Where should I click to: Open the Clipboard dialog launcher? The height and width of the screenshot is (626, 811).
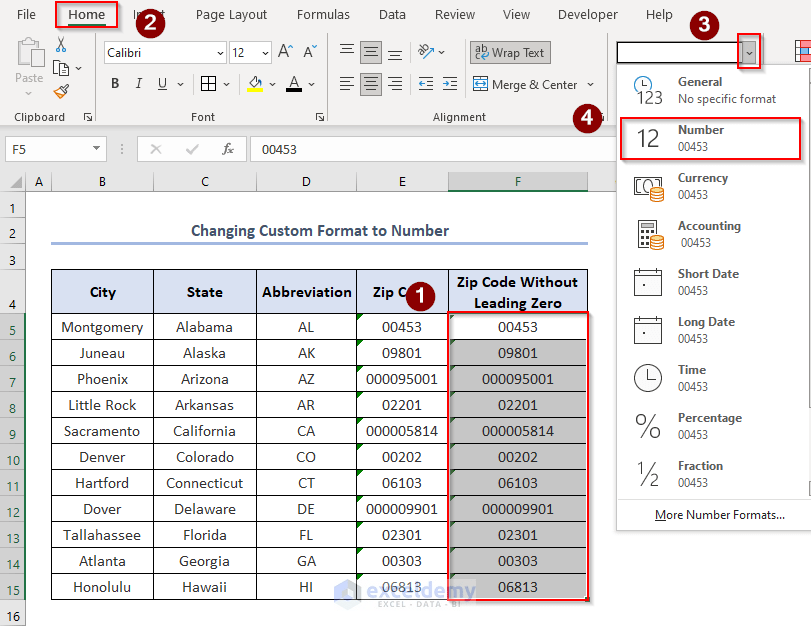tap(87, 117)
